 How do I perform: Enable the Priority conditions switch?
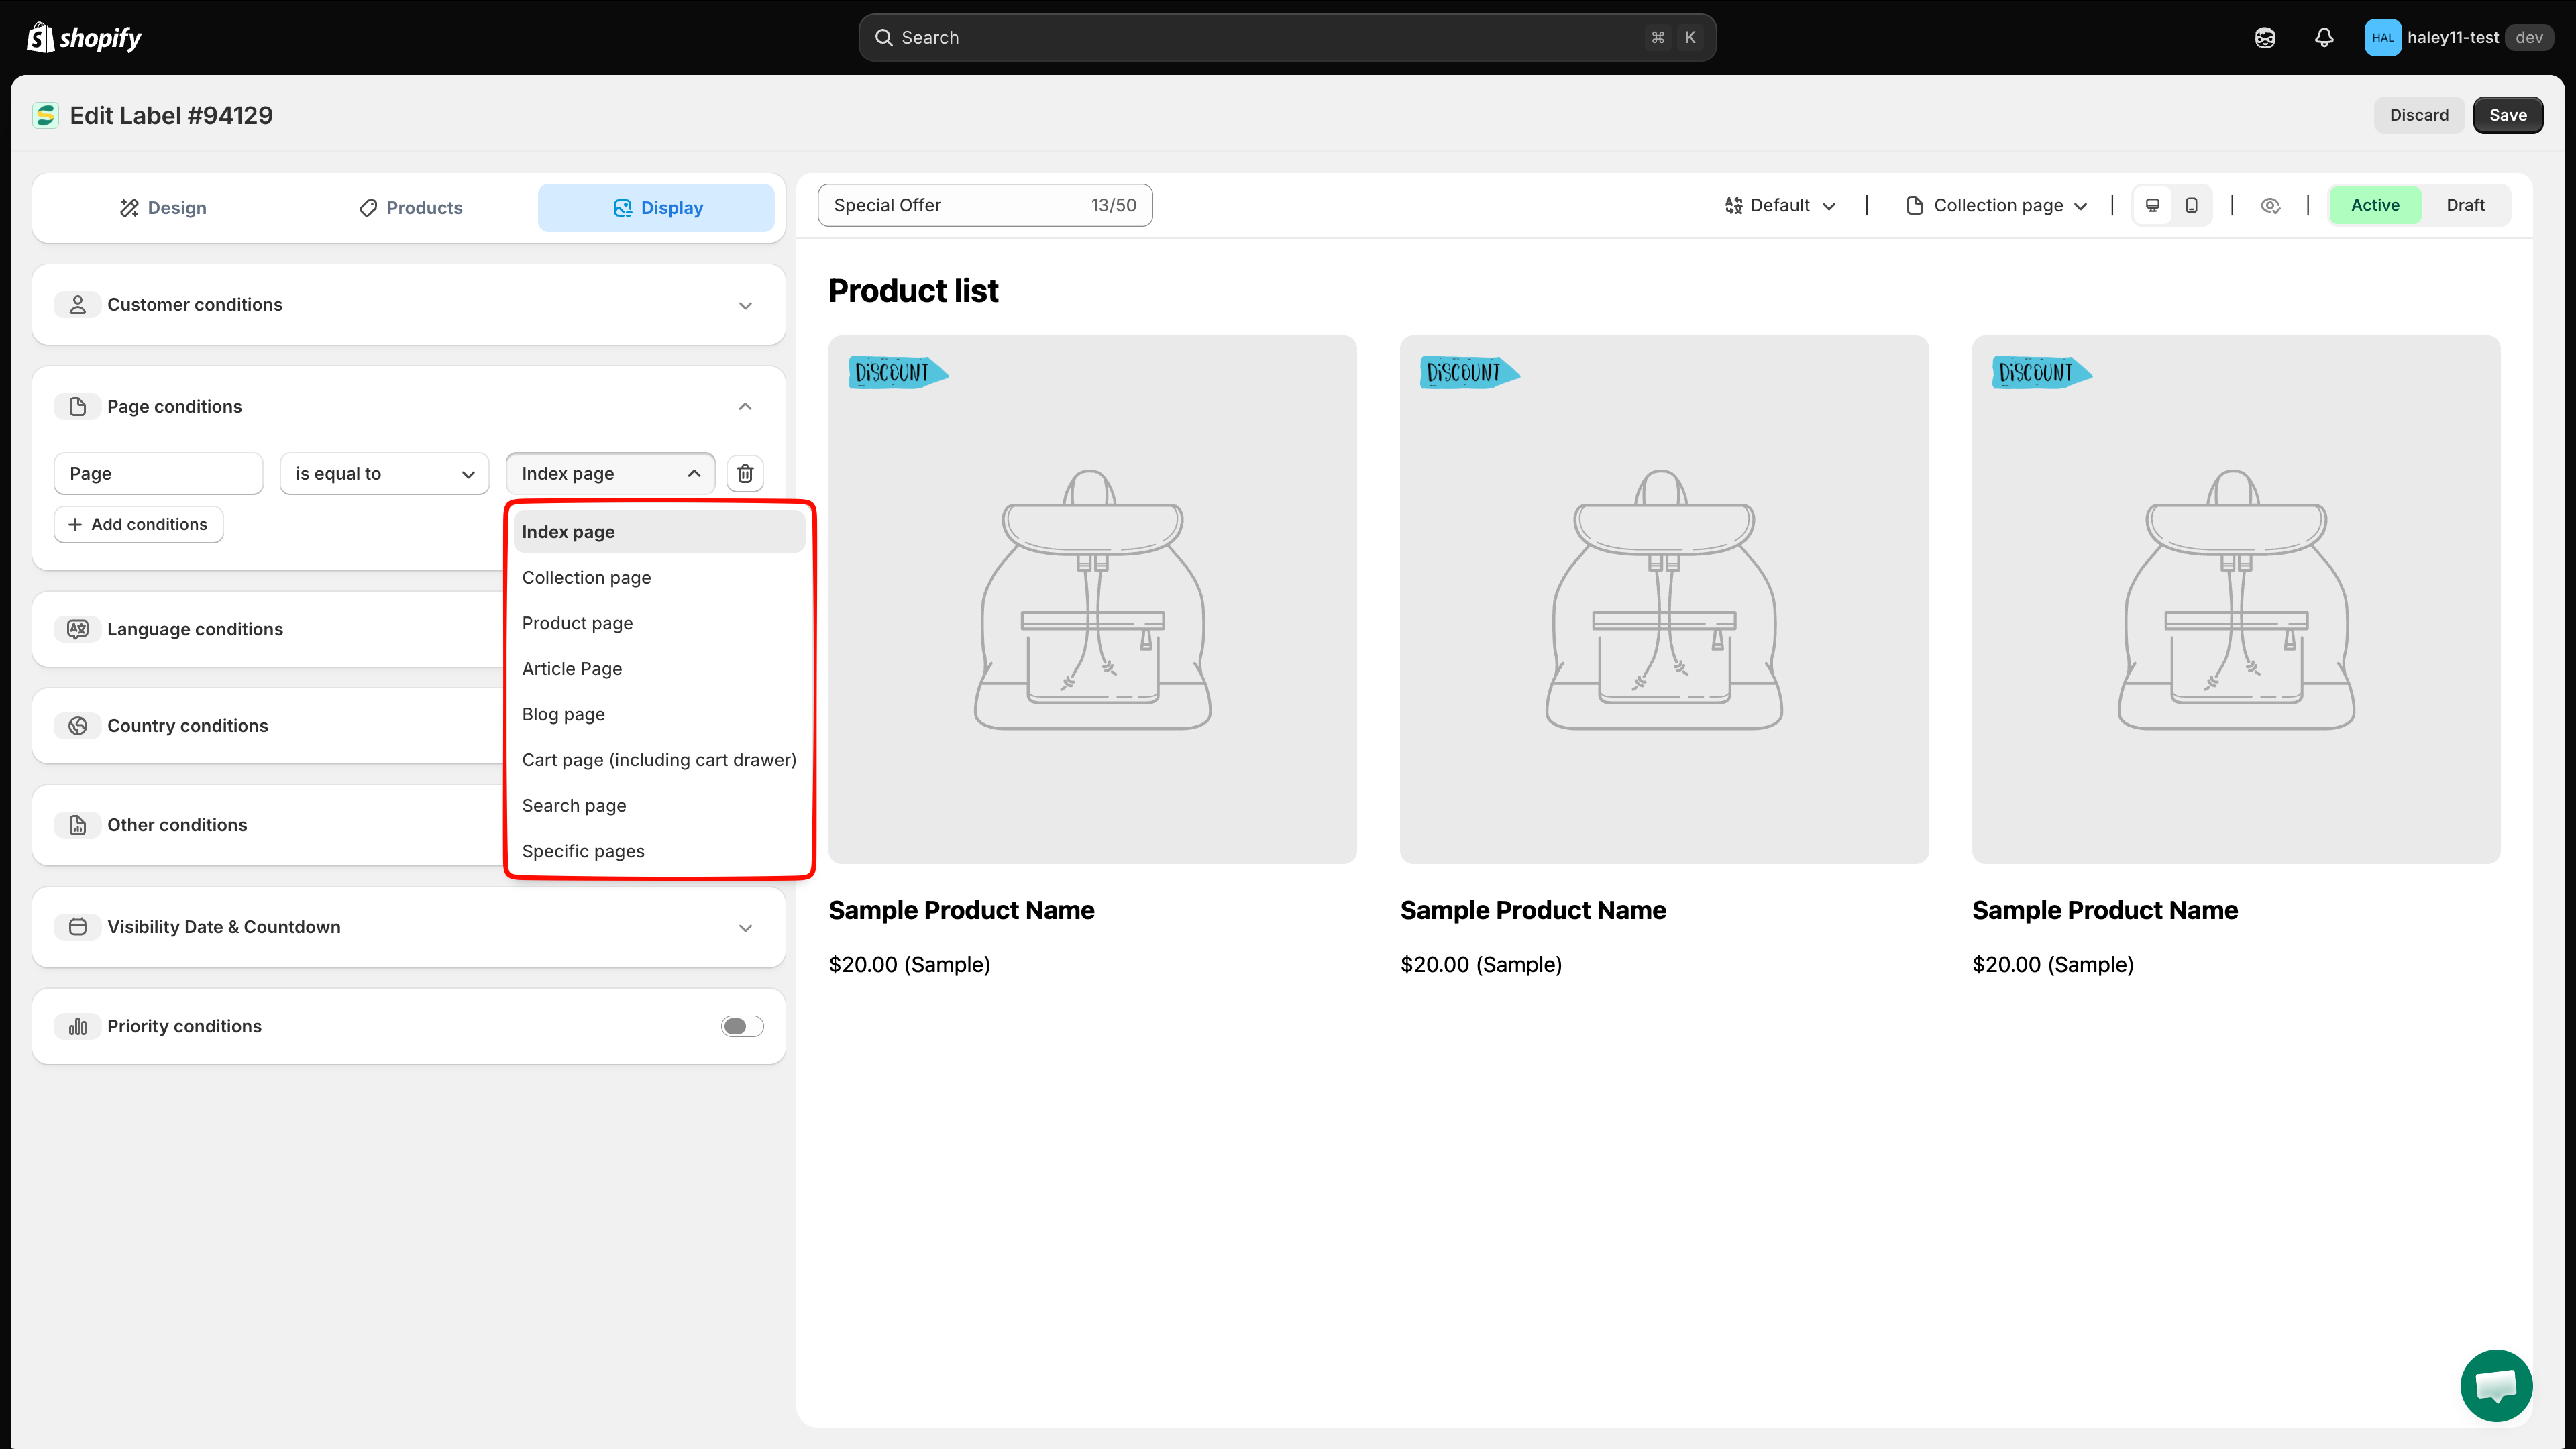[742, 1026]
